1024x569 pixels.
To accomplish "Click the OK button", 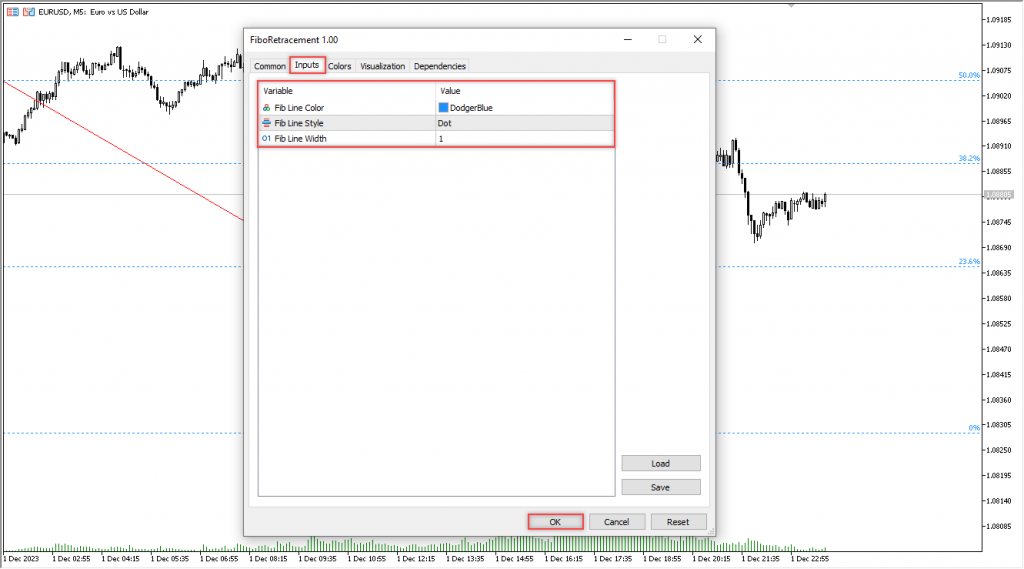I will pos(555,522).
